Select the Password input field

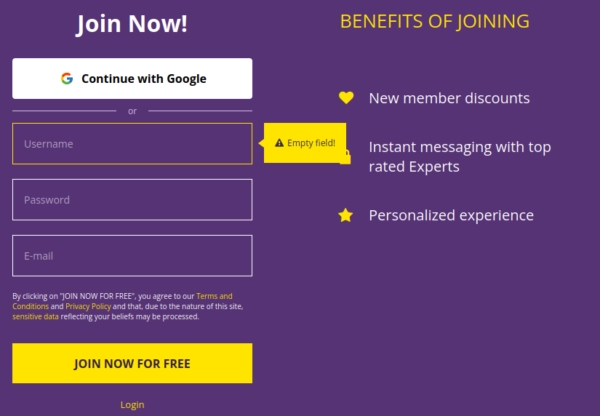pyautogui.click(x=132, y=200)
